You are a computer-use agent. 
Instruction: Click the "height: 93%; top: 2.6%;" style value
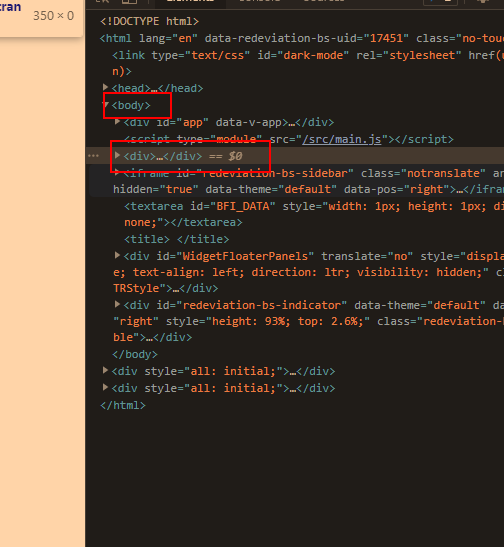tap(288, 321)
